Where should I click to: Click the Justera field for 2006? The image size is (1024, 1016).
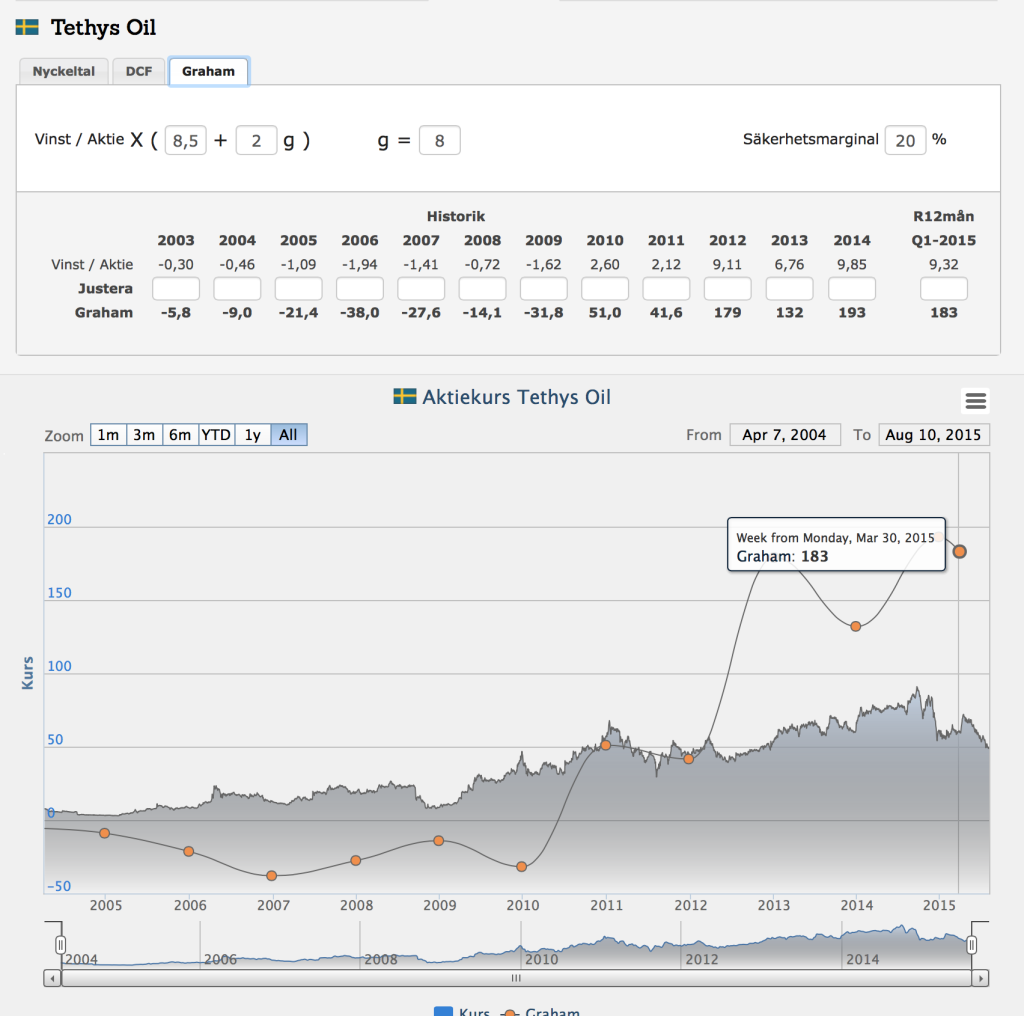[360, 289]
